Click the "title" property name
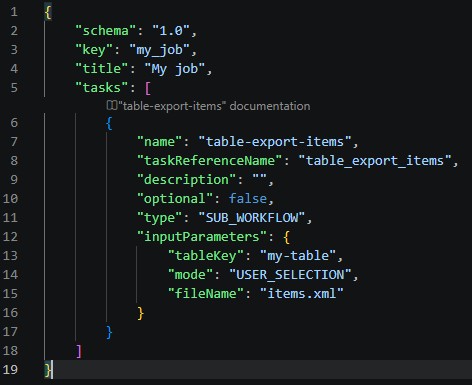Screen dimensions: 472x385 coord(102,69)
